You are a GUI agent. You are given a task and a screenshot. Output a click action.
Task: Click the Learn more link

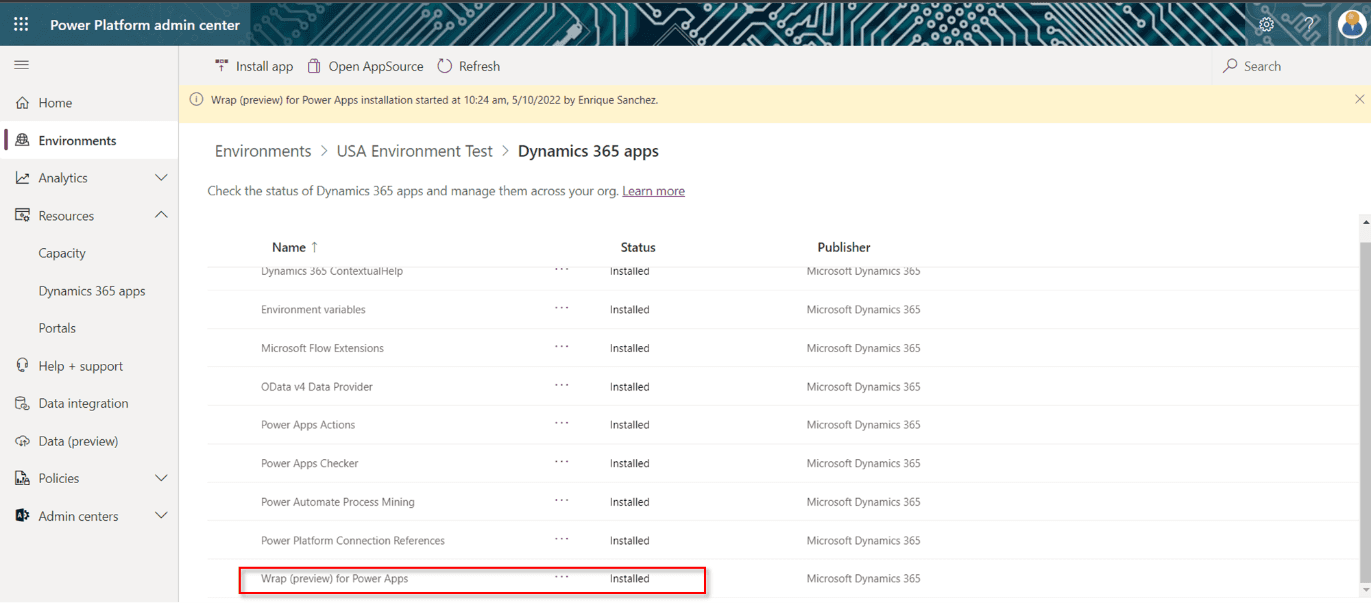click(x=653, y=191)
